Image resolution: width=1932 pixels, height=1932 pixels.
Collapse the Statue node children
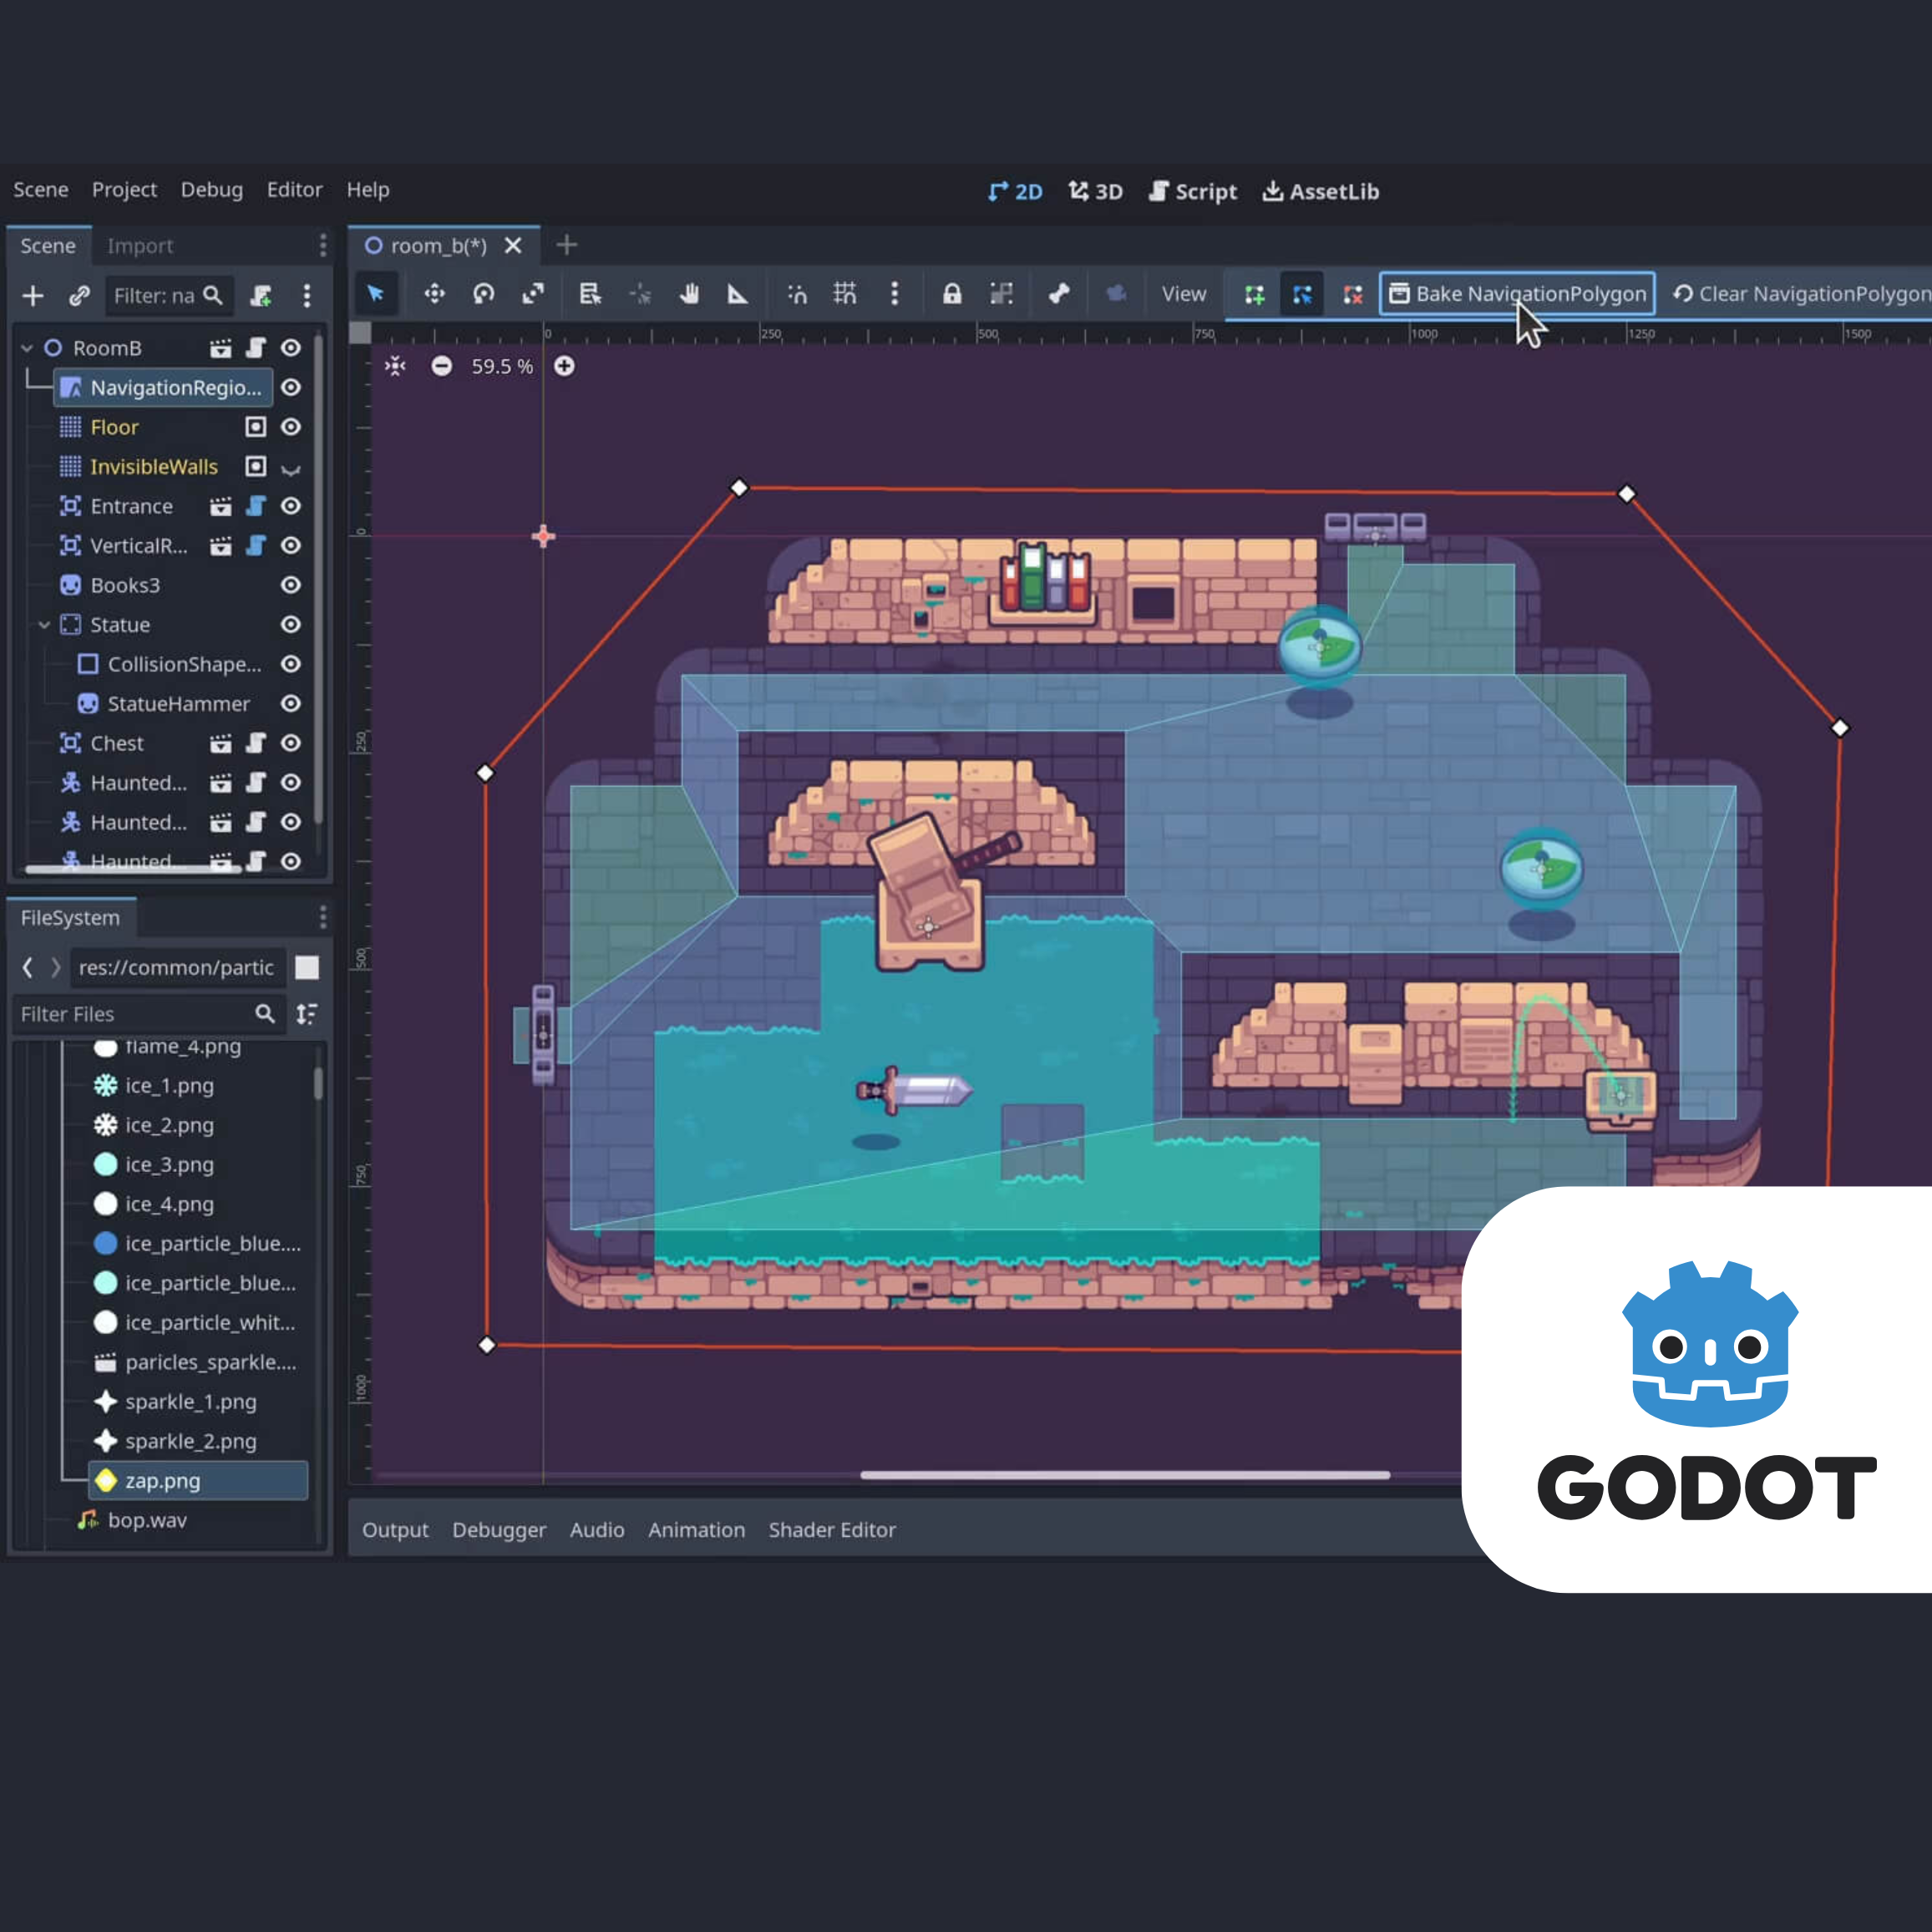coord(44,625)
